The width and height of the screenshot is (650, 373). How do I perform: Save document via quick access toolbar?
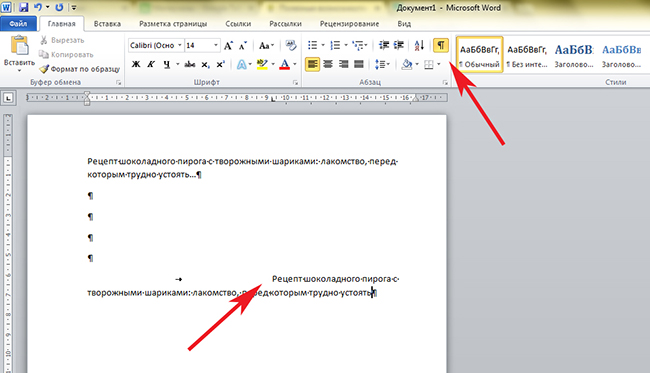pos(23,7)
